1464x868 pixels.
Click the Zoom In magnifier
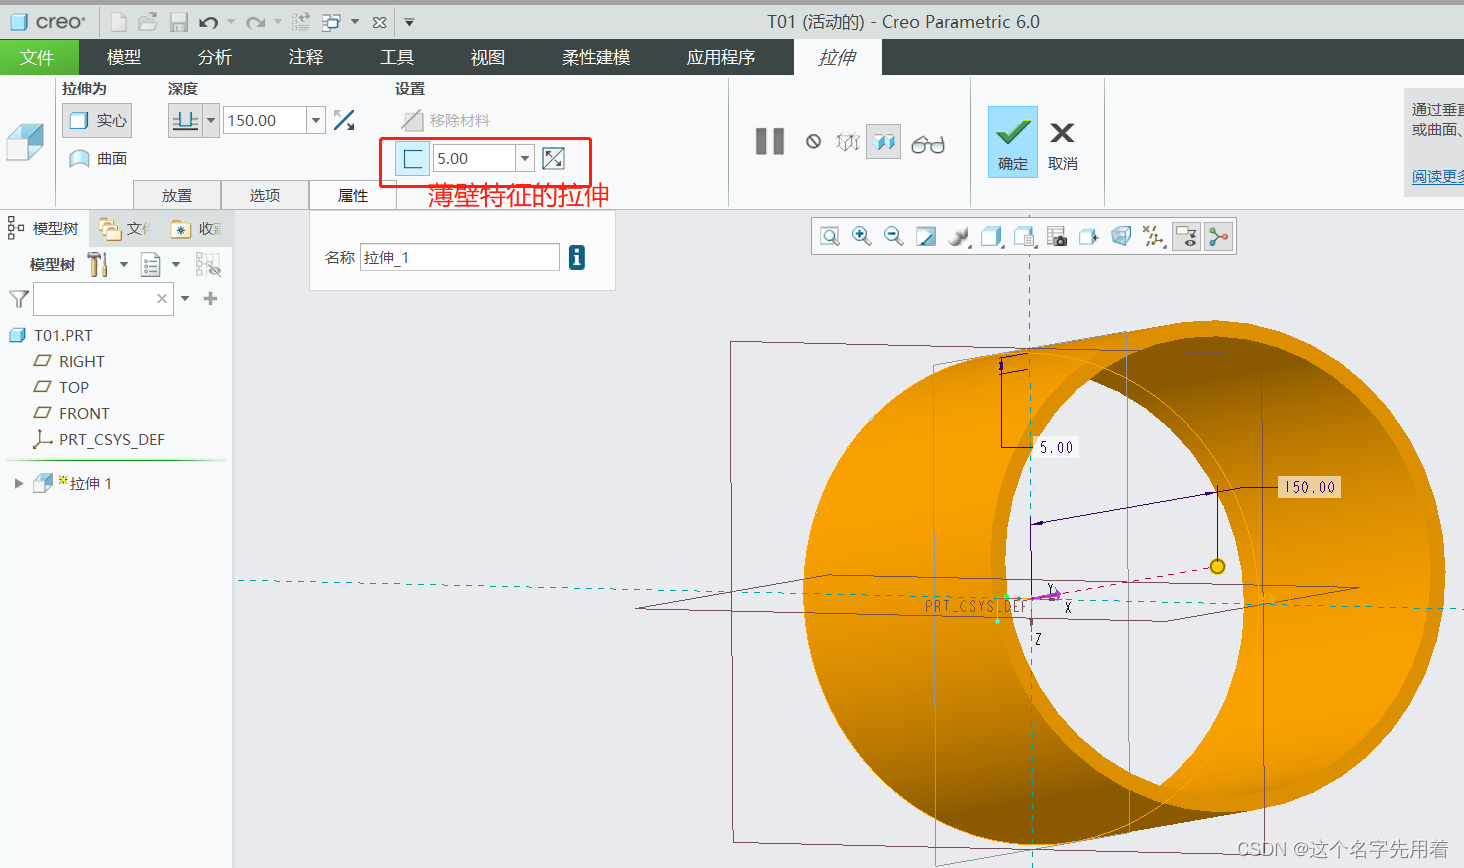coord(862,236)
